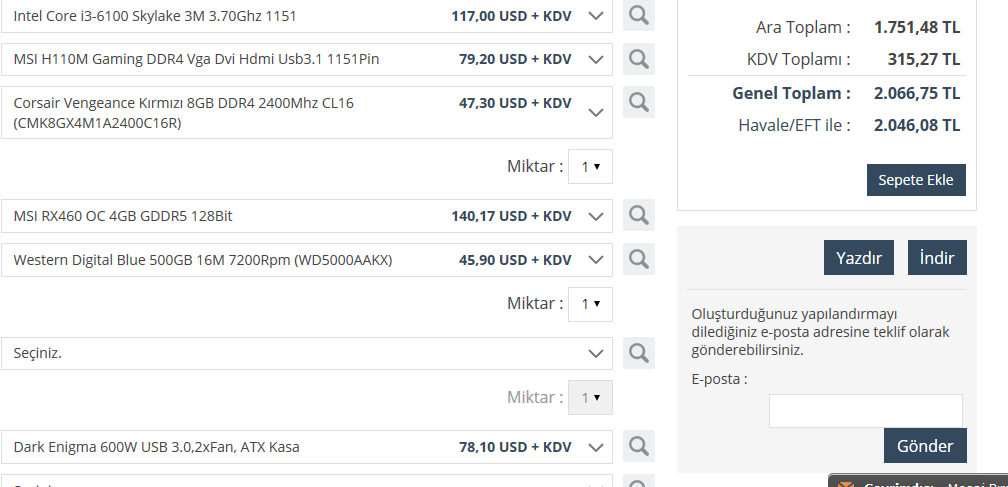Open search for Dark Enigma 600W case

639,446
